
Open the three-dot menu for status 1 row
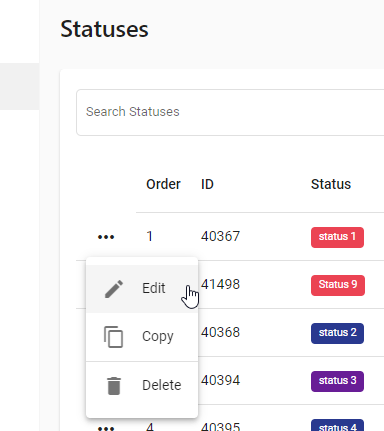pos(106,237)
